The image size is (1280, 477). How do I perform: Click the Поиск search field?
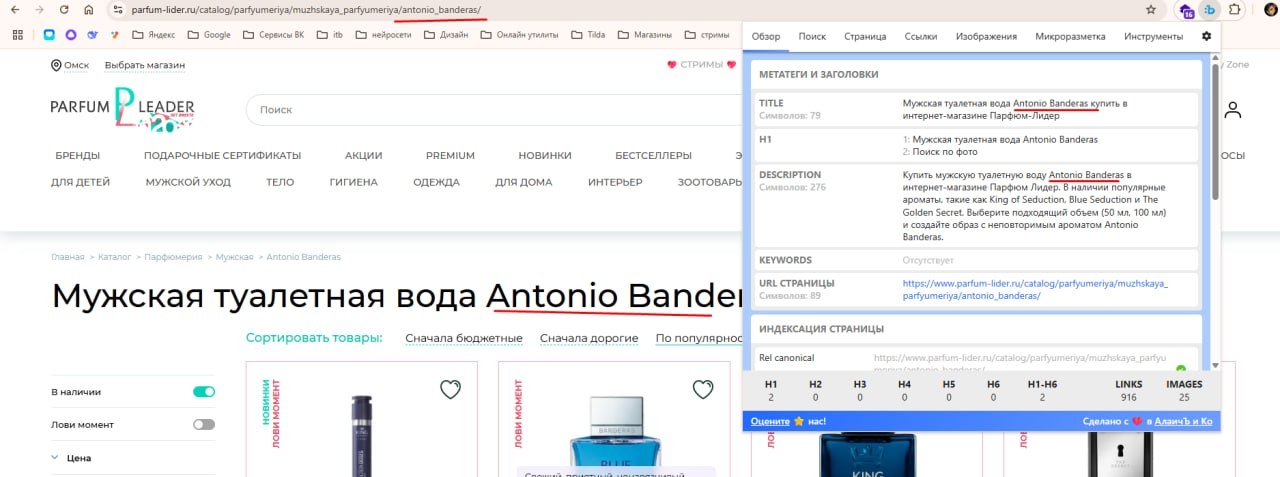pyautogui.click(x=495, y=110)
